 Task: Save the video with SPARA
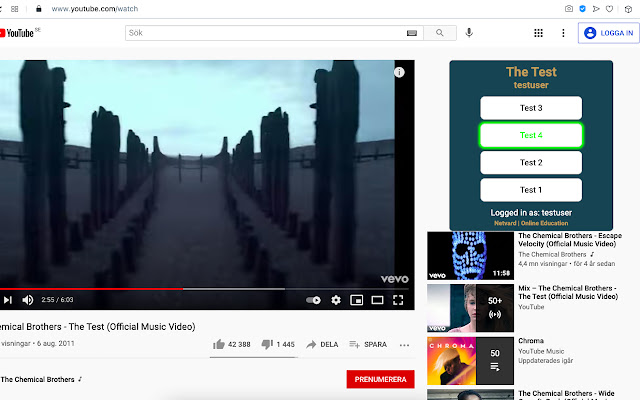[x=368, y=344]
